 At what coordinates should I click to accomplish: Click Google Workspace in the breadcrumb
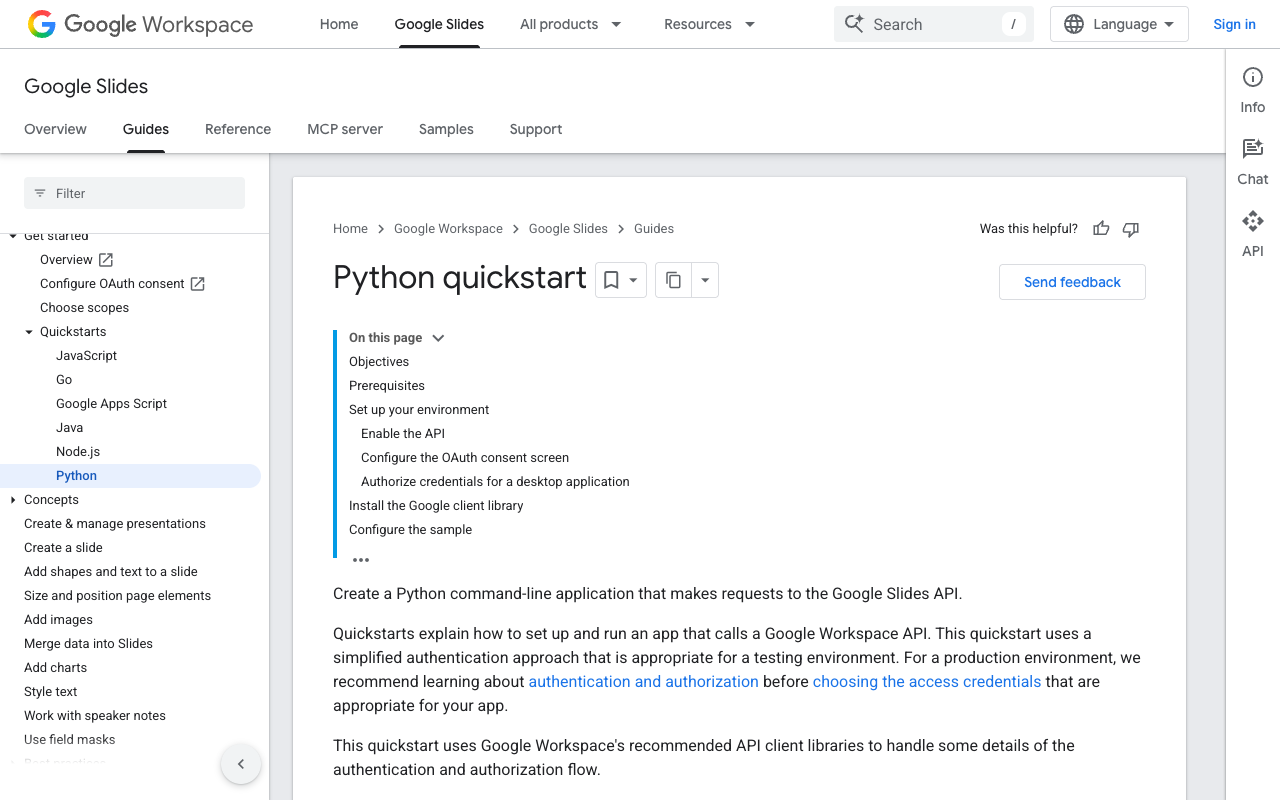448,229
